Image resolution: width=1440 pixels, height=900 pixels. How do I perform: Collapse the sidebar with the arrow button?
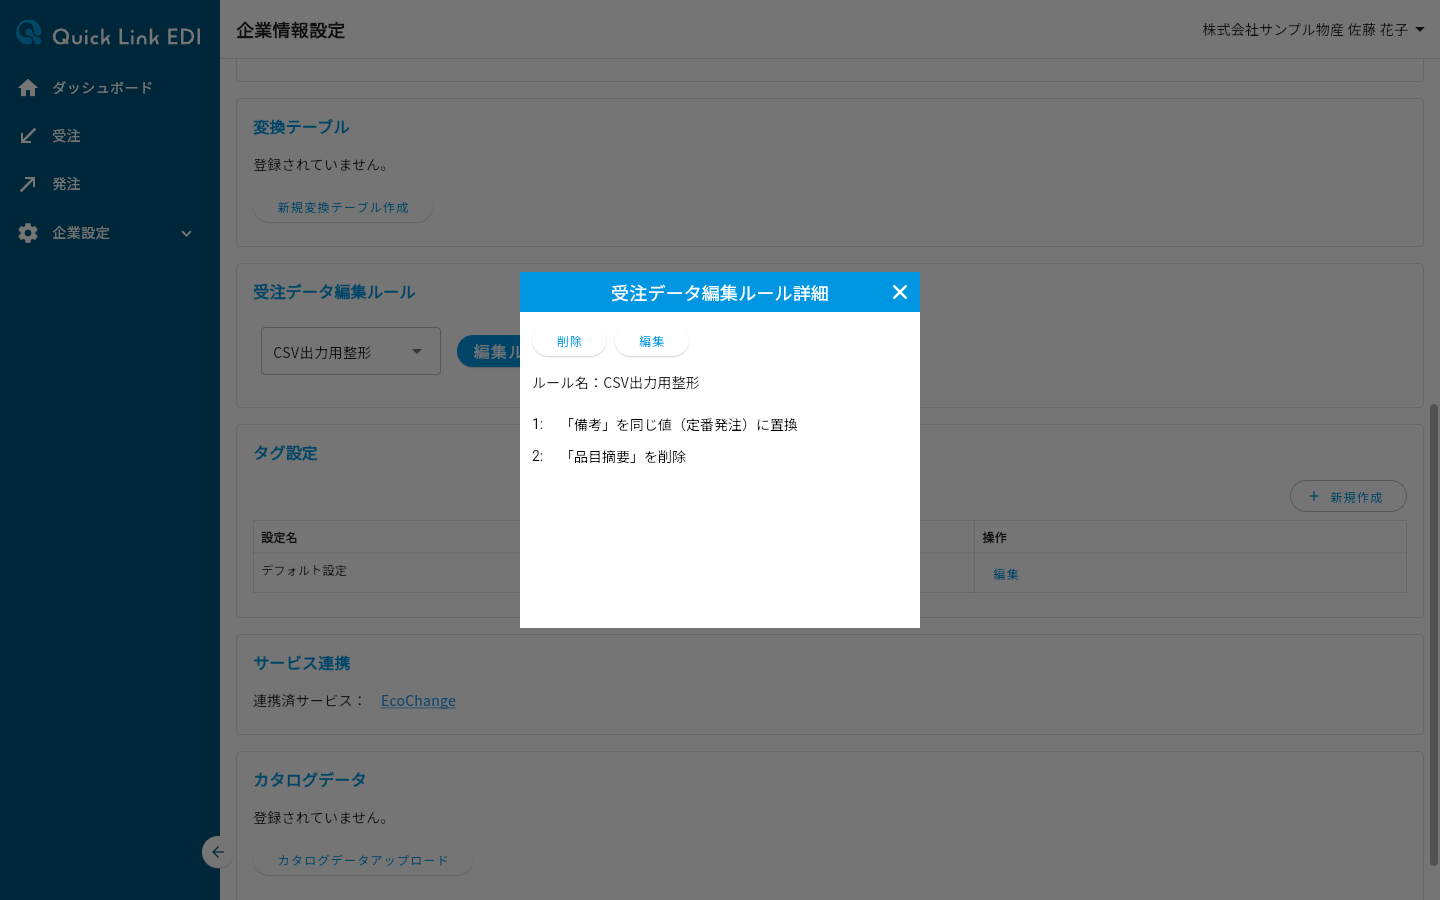(x=217, y=852)
